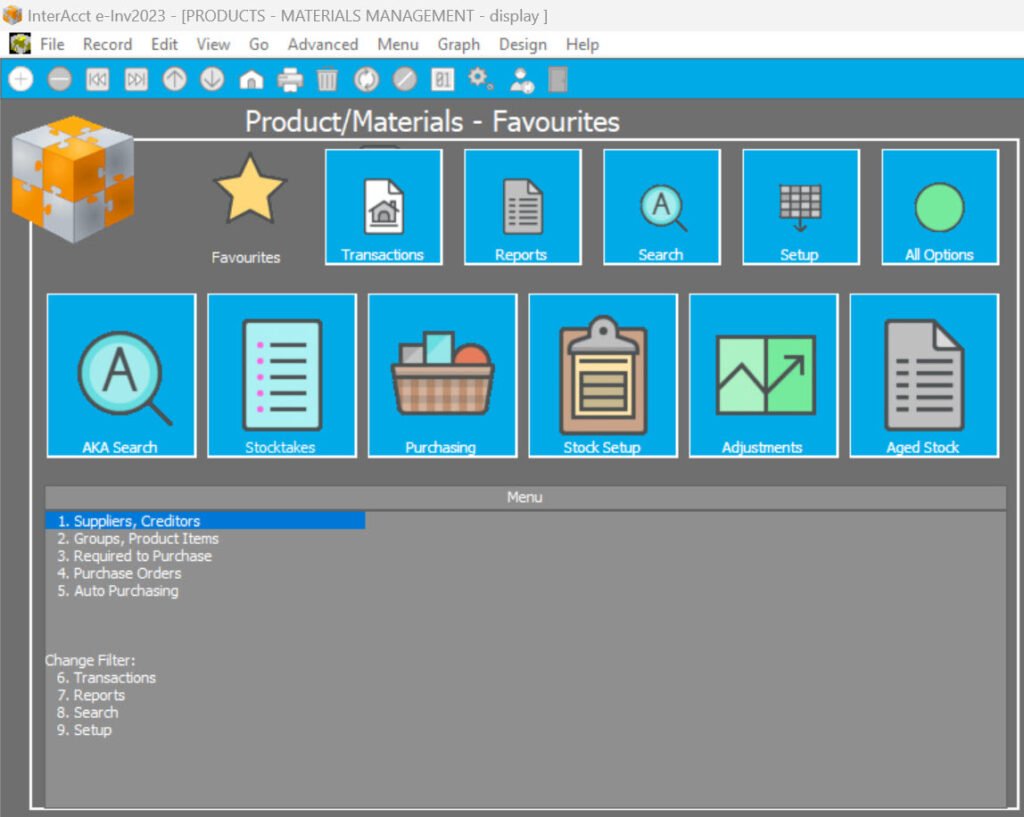Open the Graph menu in menu bar
The width and height of the screenshot is (1024, 817).
pyautogui.click(x=458, y=44)
